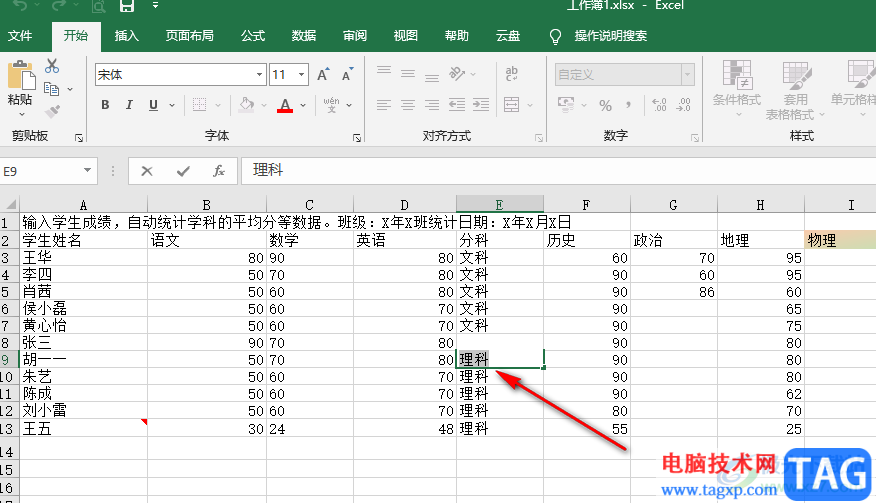
Task: Increase font size with large A
Action: point(323,74)
